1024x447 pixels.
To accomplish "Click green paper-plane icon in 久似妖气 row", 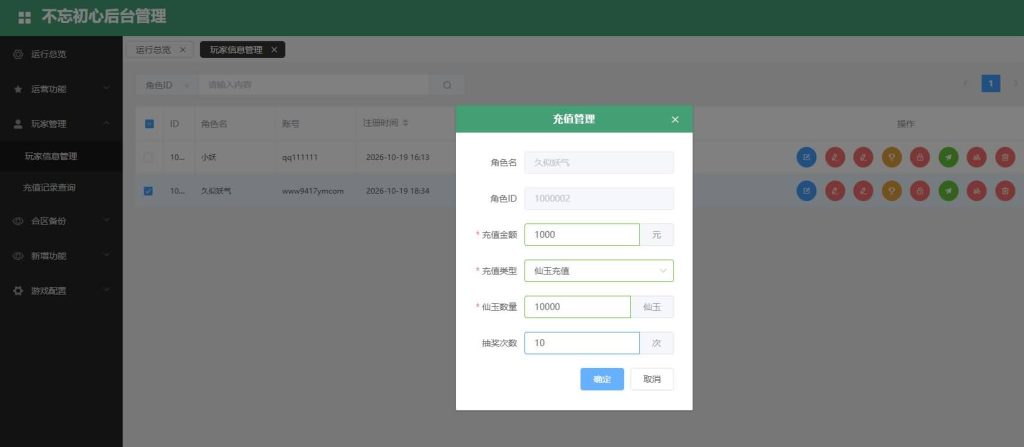I will pyautogui.click(x=948, y=190).
